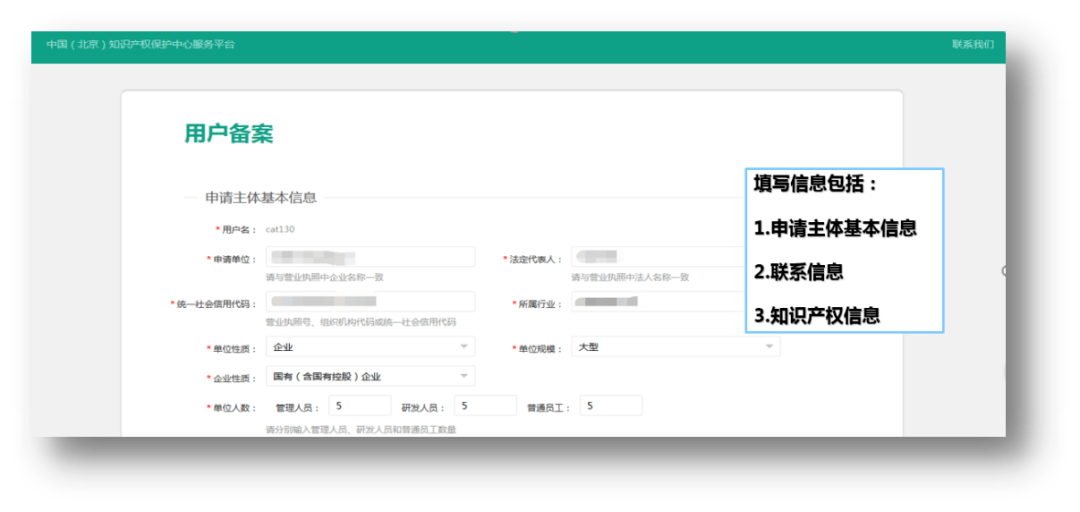Click the 普通员工 count input
1080x512 pixels.
(610, 406)
